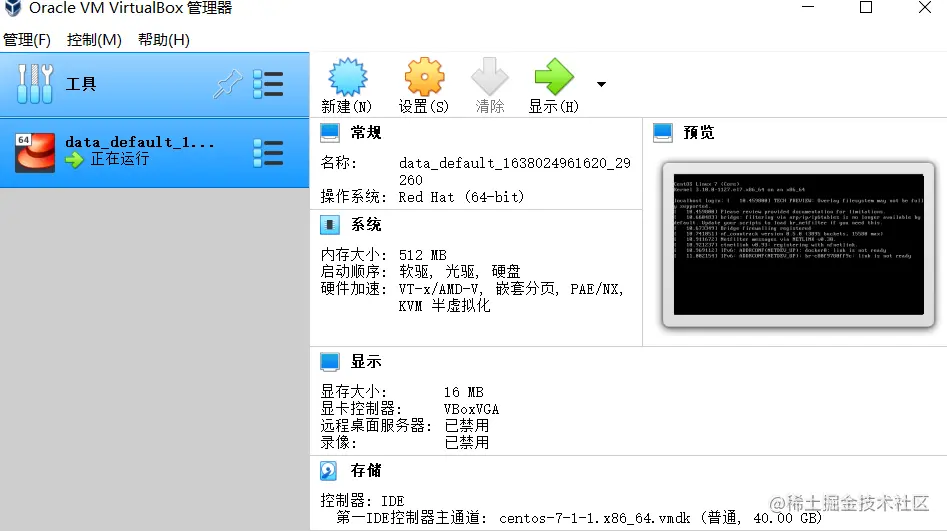Click the Storage (存储) disk icon
947x531 pixels.
click(329, 471)
